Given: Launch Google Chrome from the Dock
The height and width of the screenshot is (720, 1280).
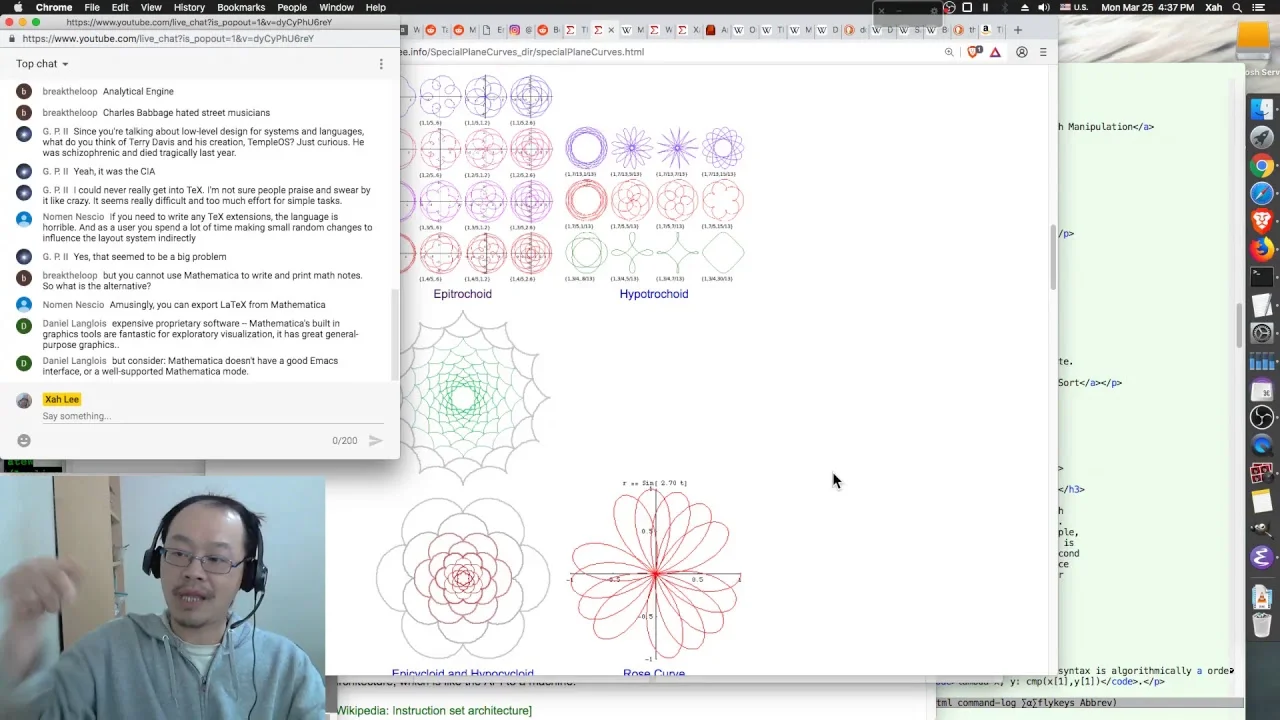Looking at the screenshot, I should (1262, 166).
